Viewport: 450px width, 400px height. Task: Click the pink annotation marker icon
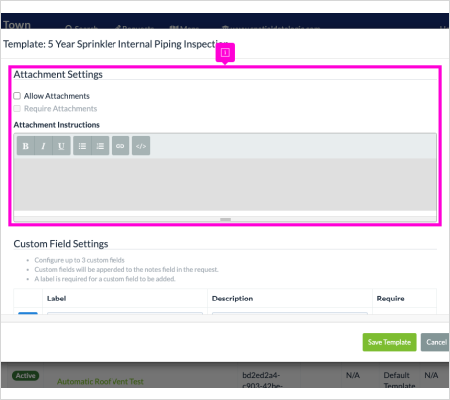click(225, 53)
